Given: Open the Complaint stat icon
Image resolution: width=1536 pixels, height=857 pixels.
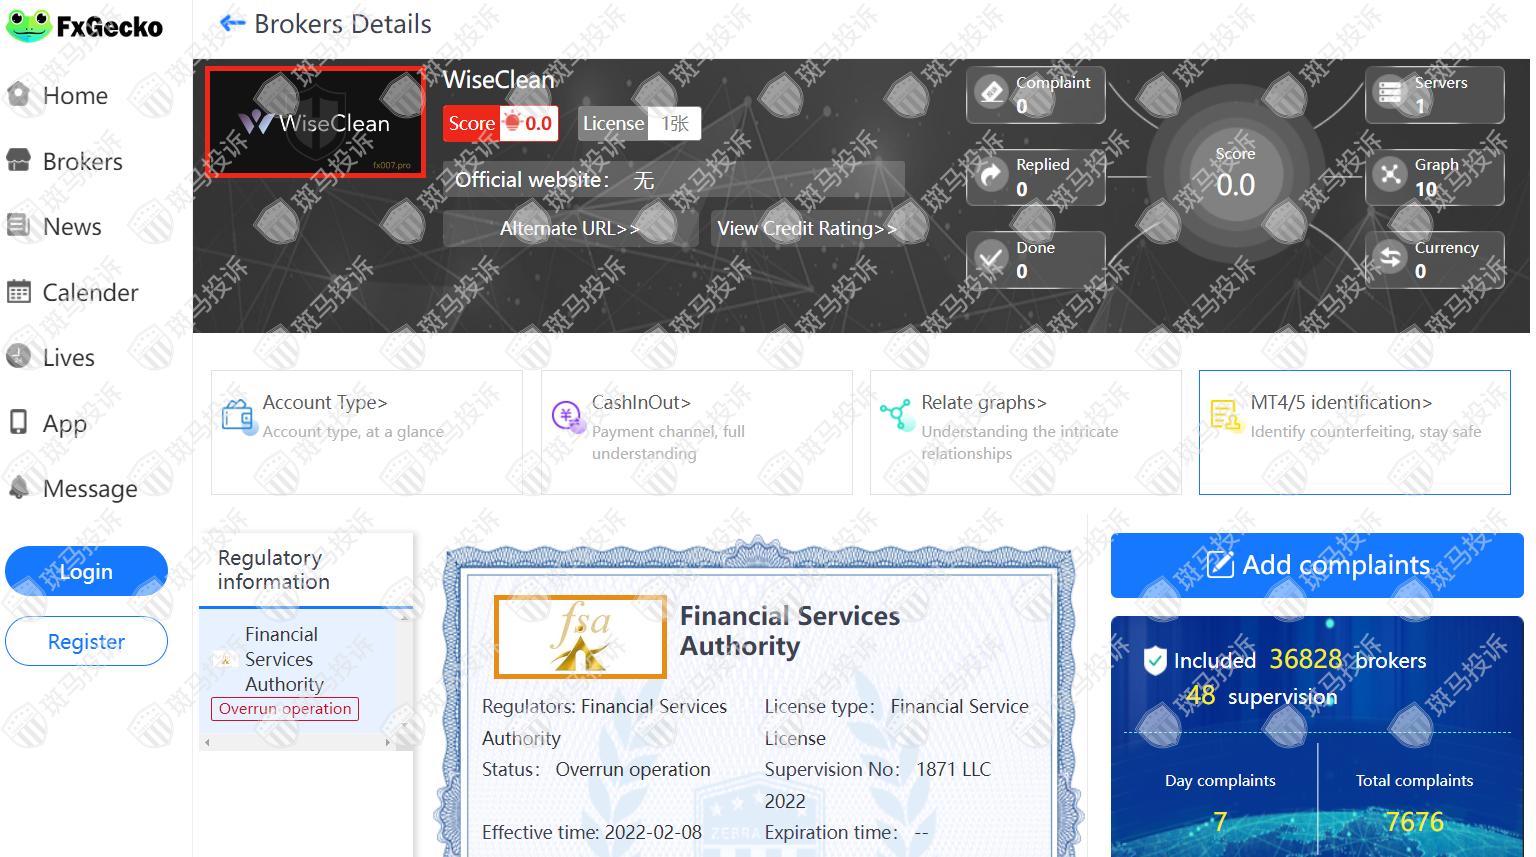Looking at the screenshot, I should pyautogui.click(x=991, y=93).
